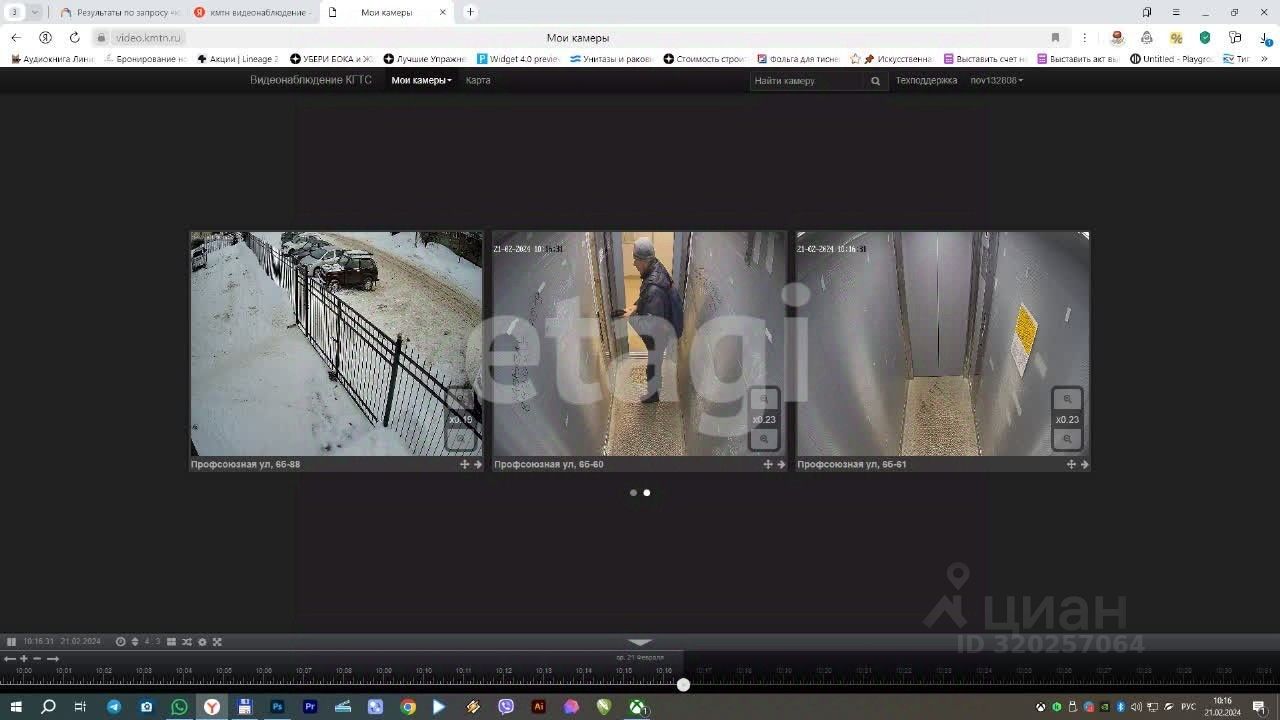Select the second camera page dot

coord(647,493)
